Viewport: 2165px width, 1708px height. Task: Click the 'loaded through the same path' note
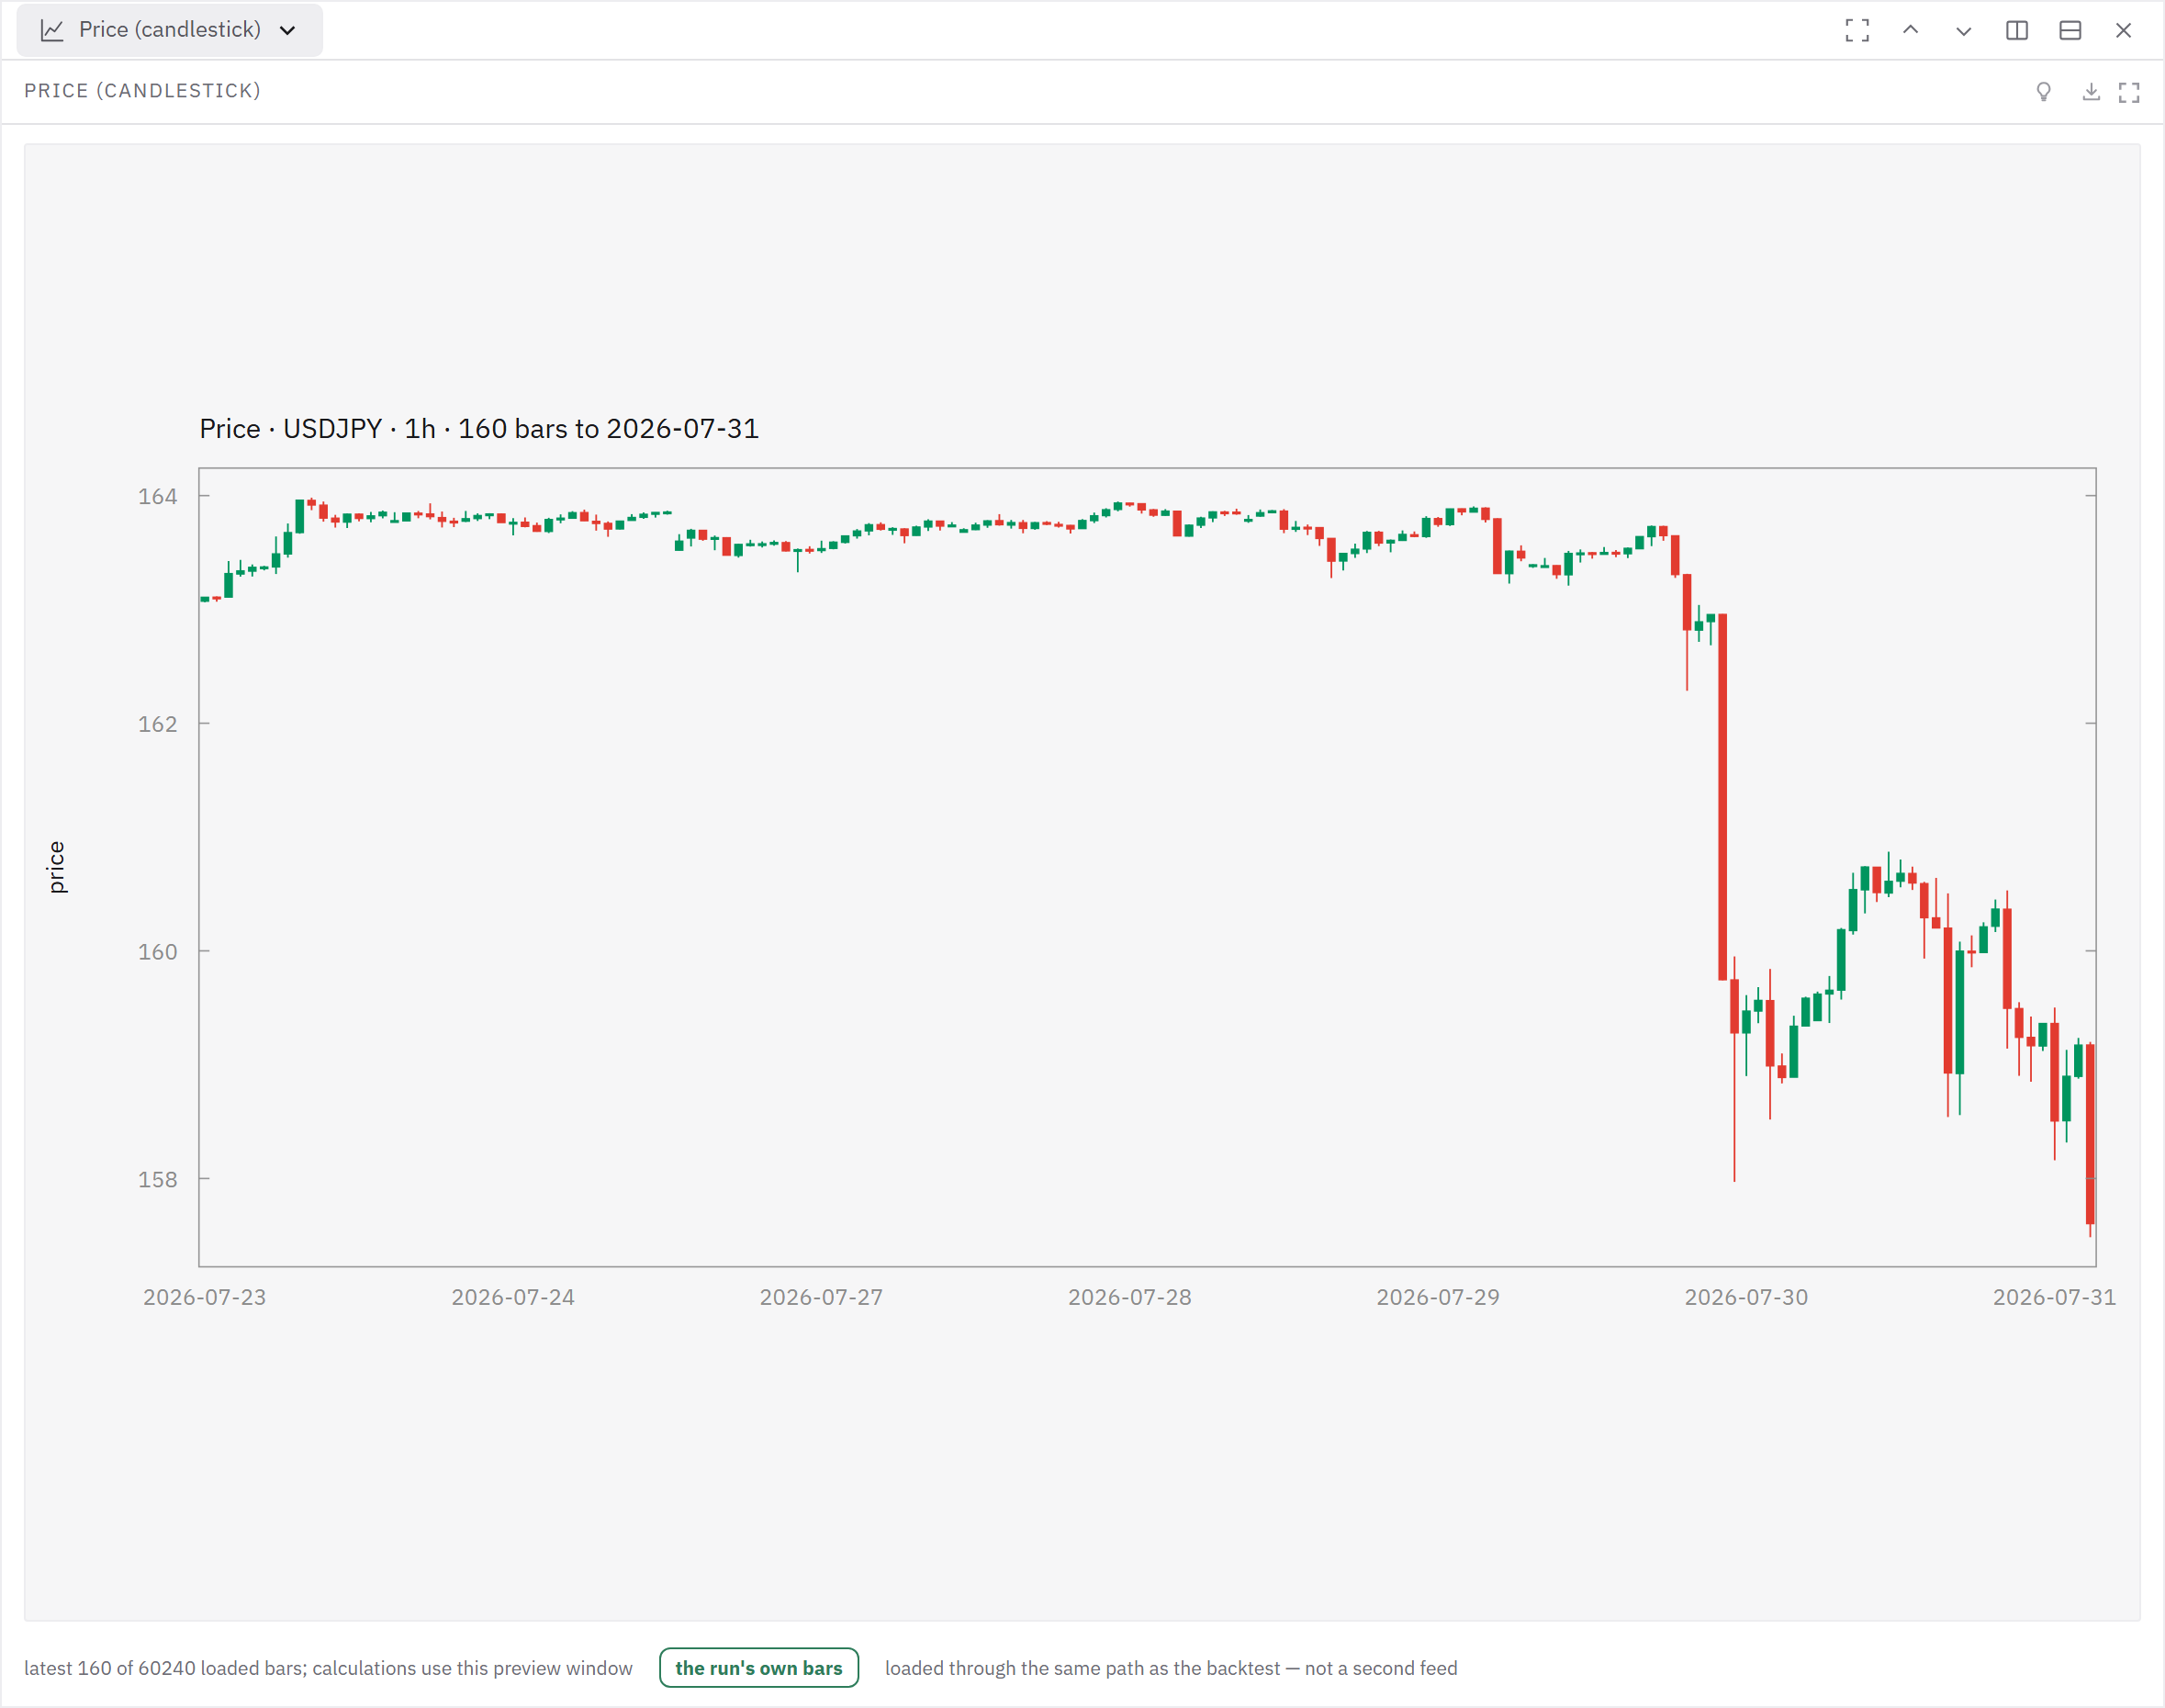point(1171,1668)
